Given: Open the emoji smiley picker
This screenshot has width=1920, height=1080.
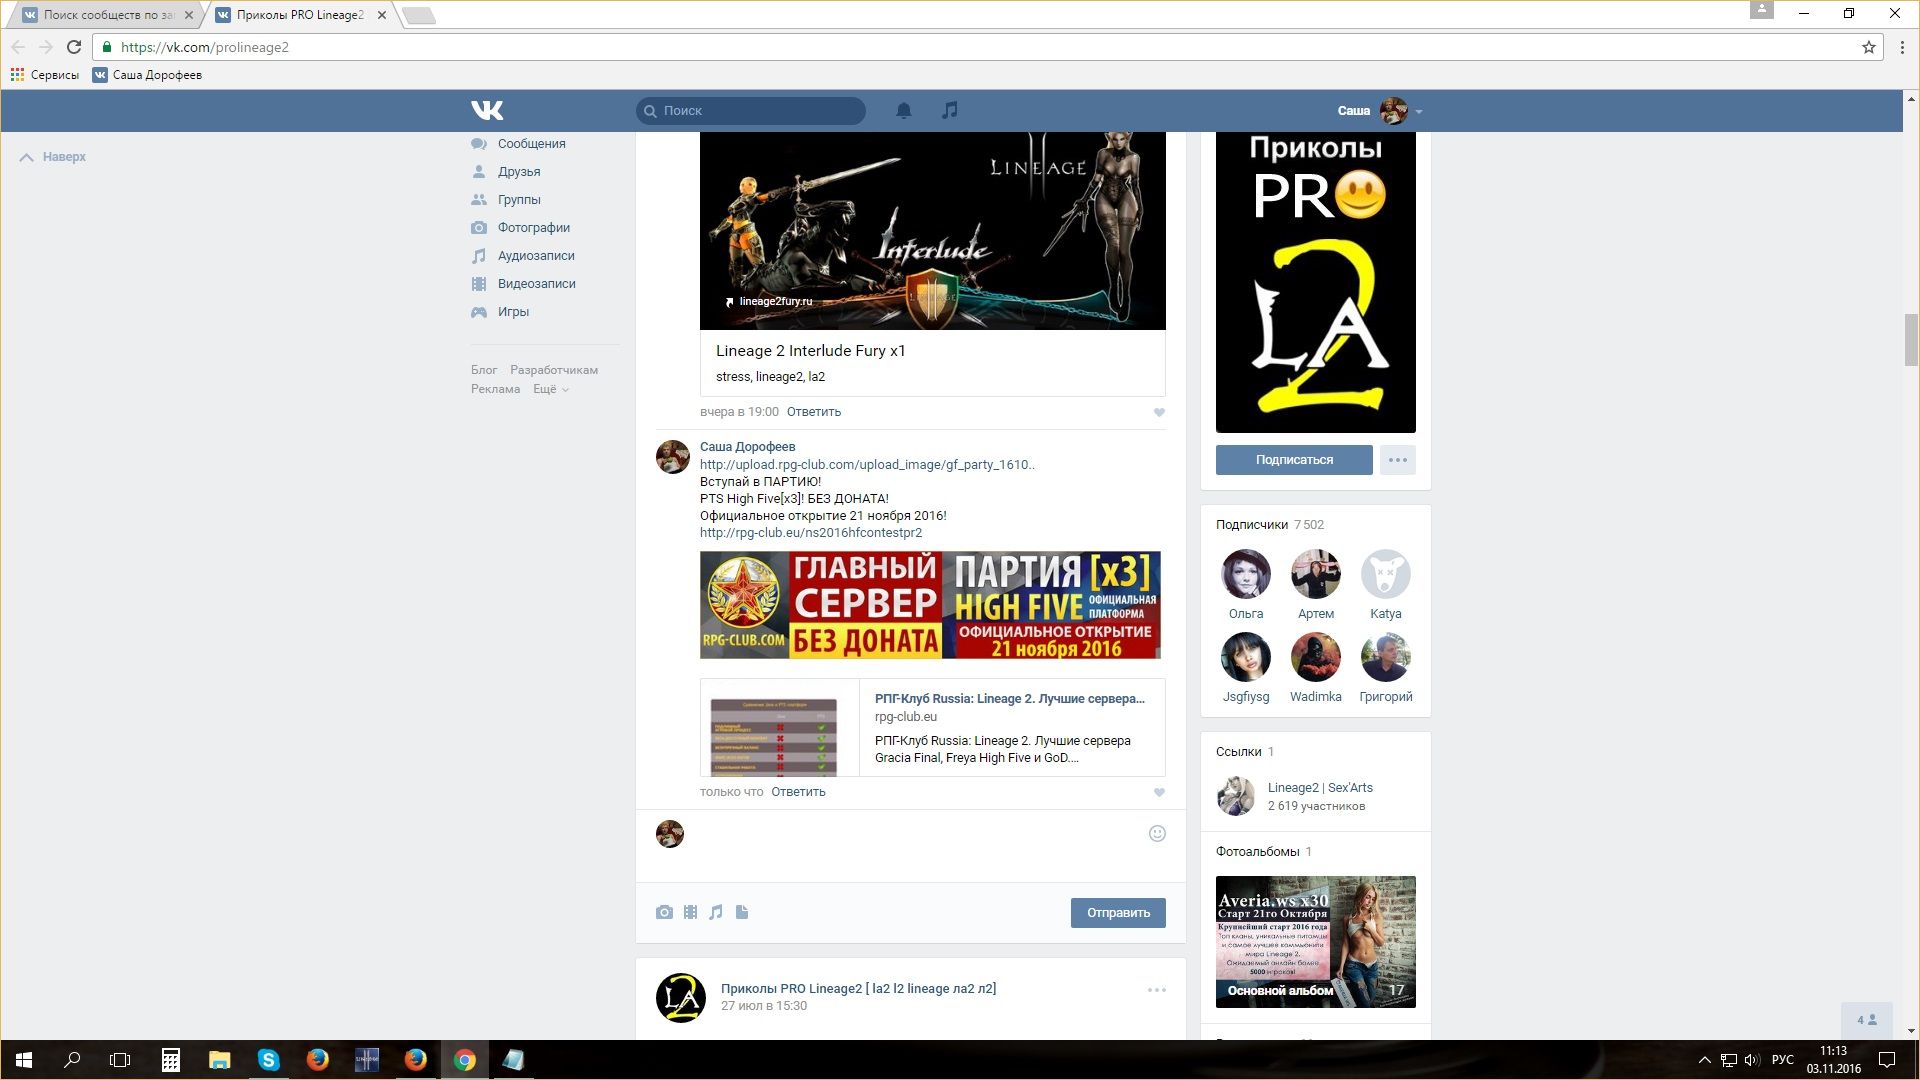Looking at the screenshot, I should (x=1157, y=834).
